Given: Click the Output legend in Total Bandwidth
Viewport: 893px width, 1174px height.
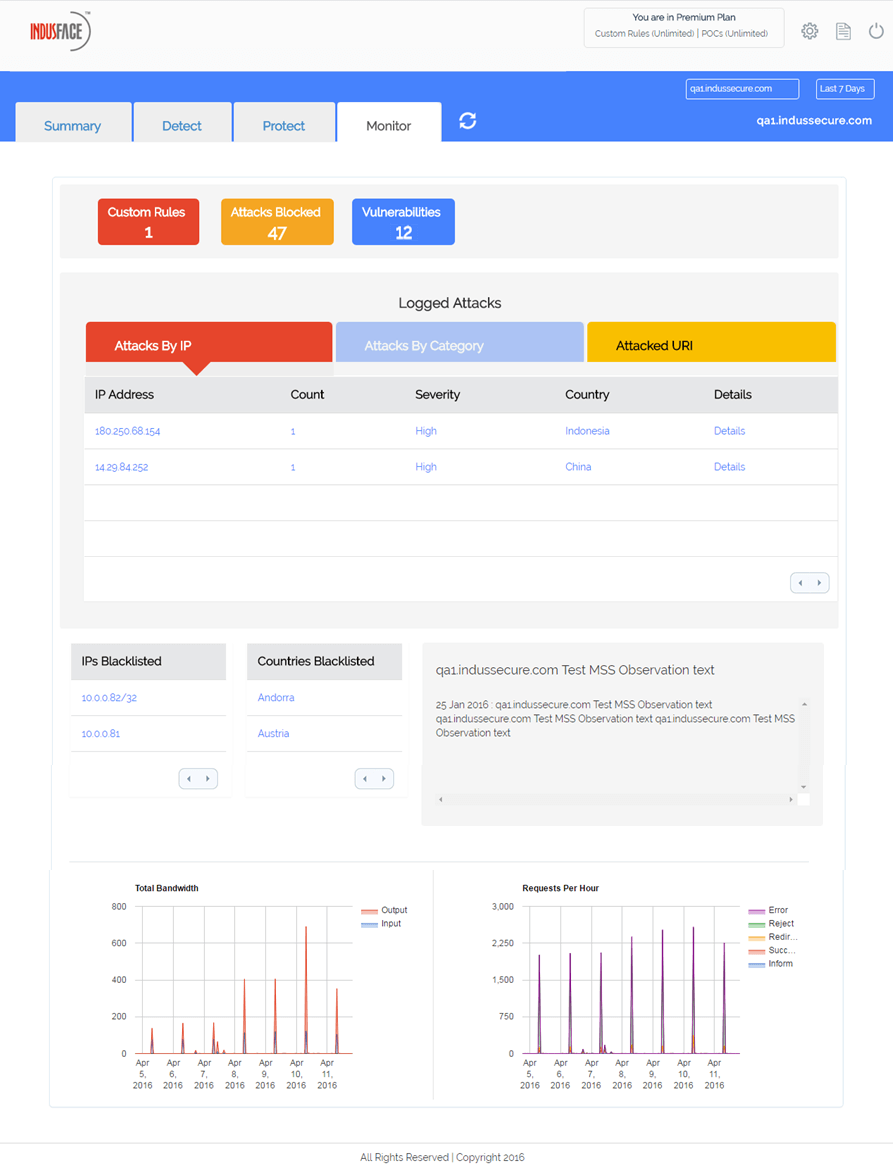Looking at the screenshot, I should pos(384,910).
